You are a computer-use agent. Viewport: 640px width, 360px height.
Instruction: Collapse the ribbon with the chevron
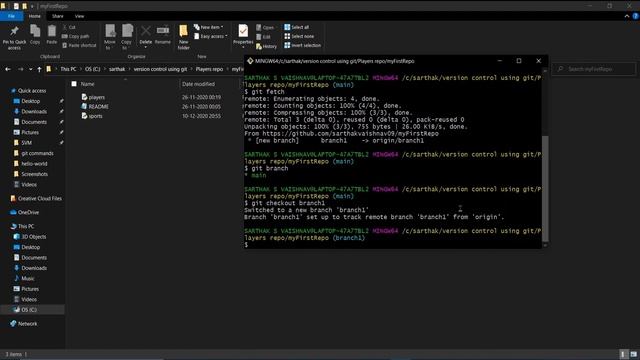point(627,16)
